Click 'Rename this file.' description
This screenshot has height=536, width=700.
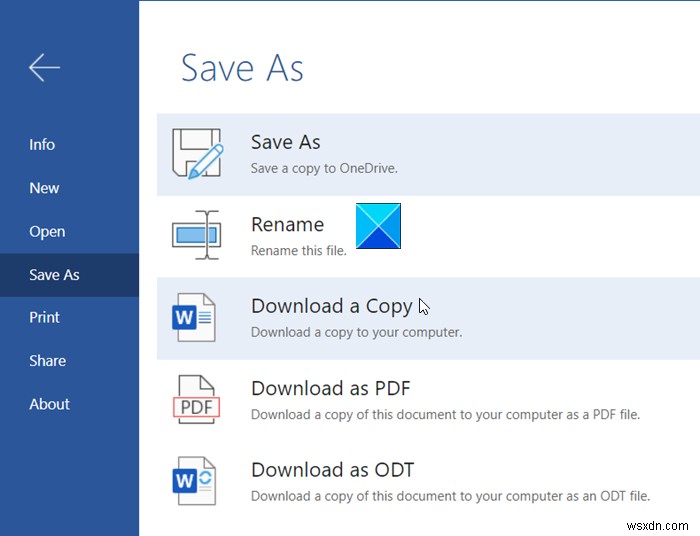[x=299, y=250]
